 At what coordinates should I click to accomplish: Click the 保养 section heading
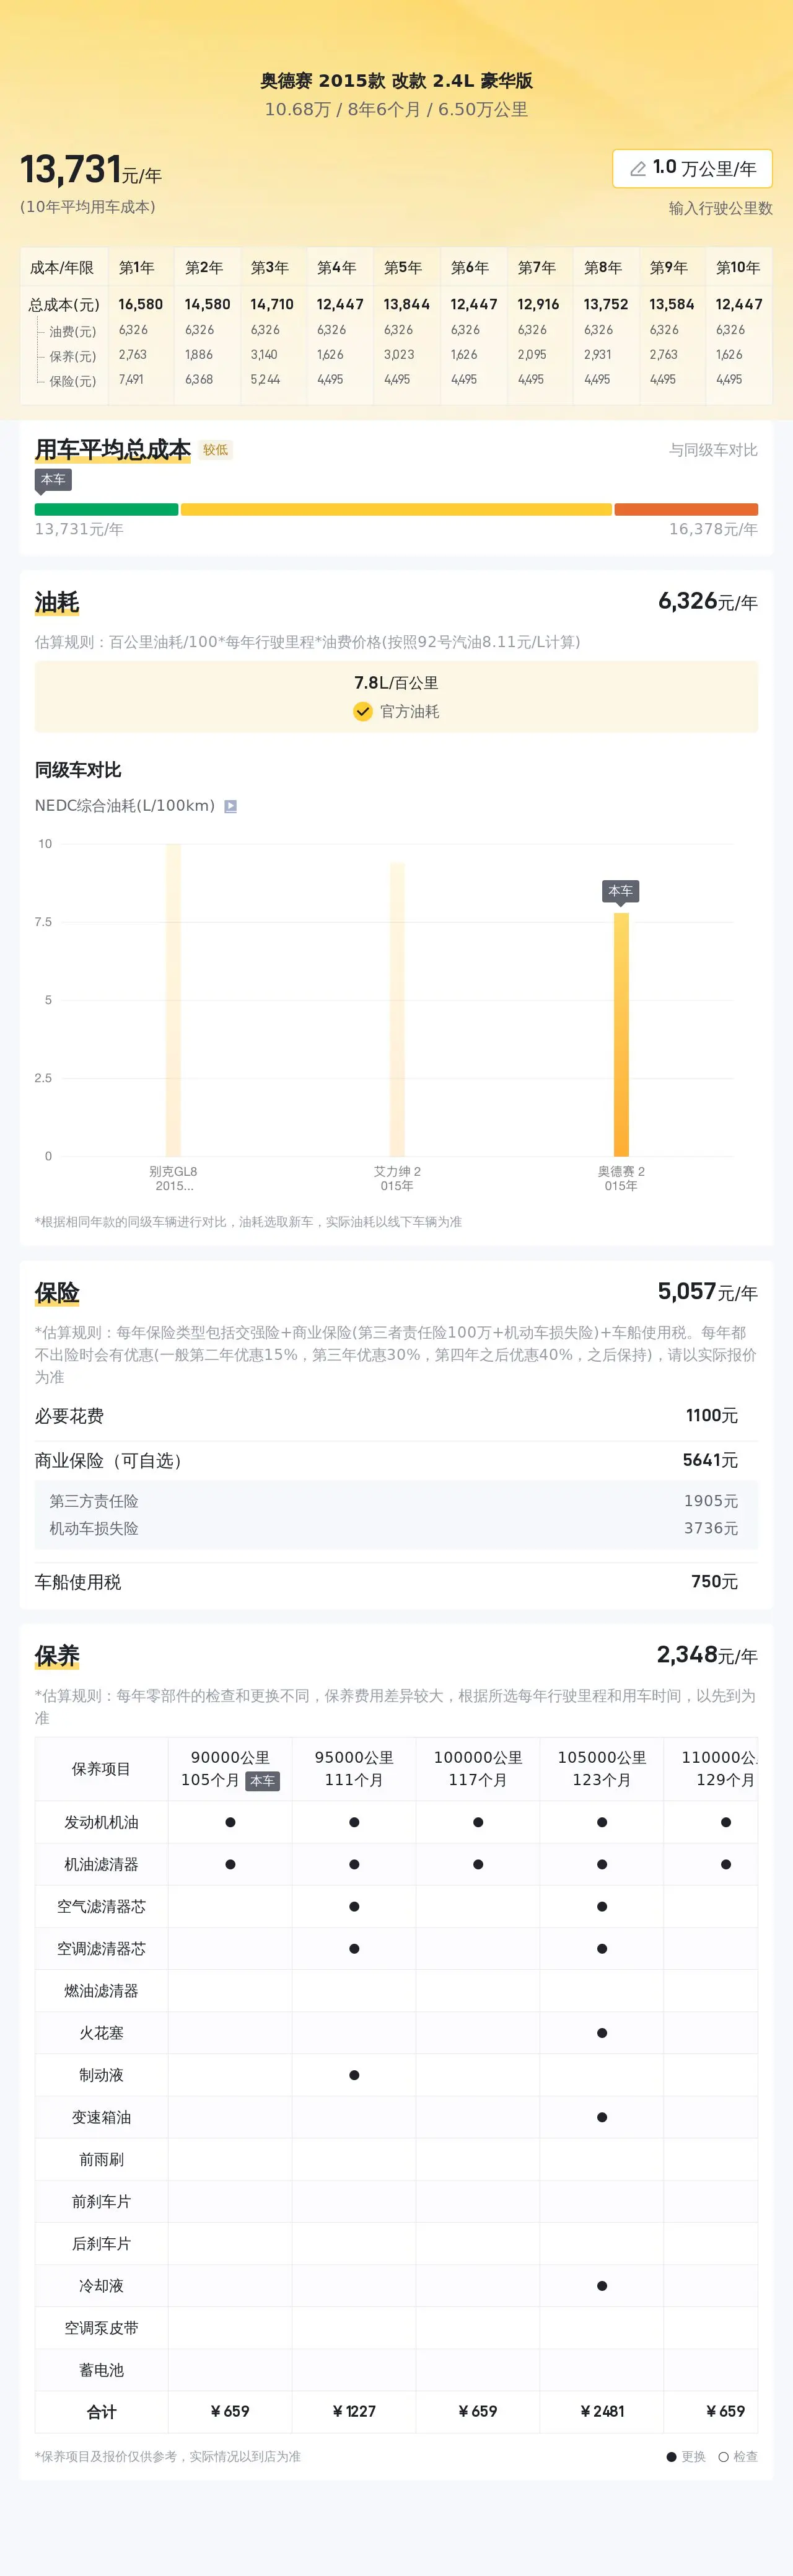click(57, 1656)
